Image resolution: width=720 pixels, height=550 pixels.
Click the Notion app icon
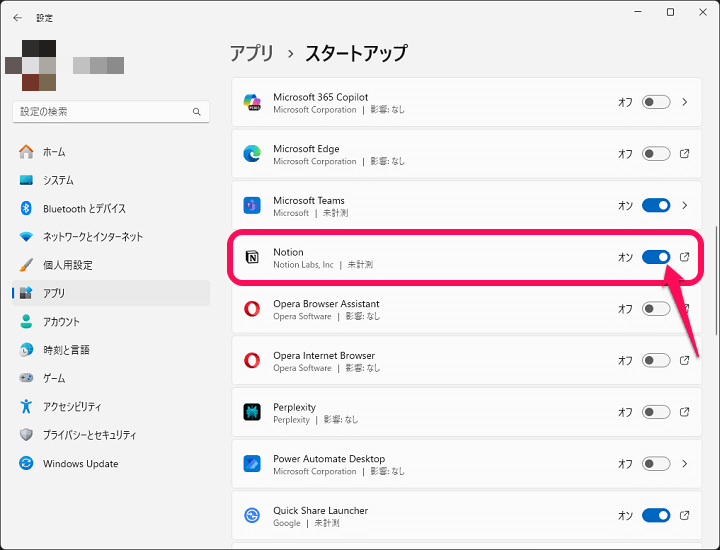(252, 257)
